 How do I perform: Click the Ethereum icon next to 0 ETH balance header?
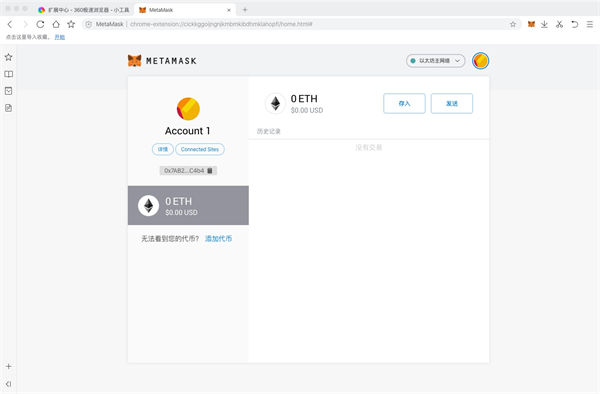pyautogui.click(x=276, y=103)
